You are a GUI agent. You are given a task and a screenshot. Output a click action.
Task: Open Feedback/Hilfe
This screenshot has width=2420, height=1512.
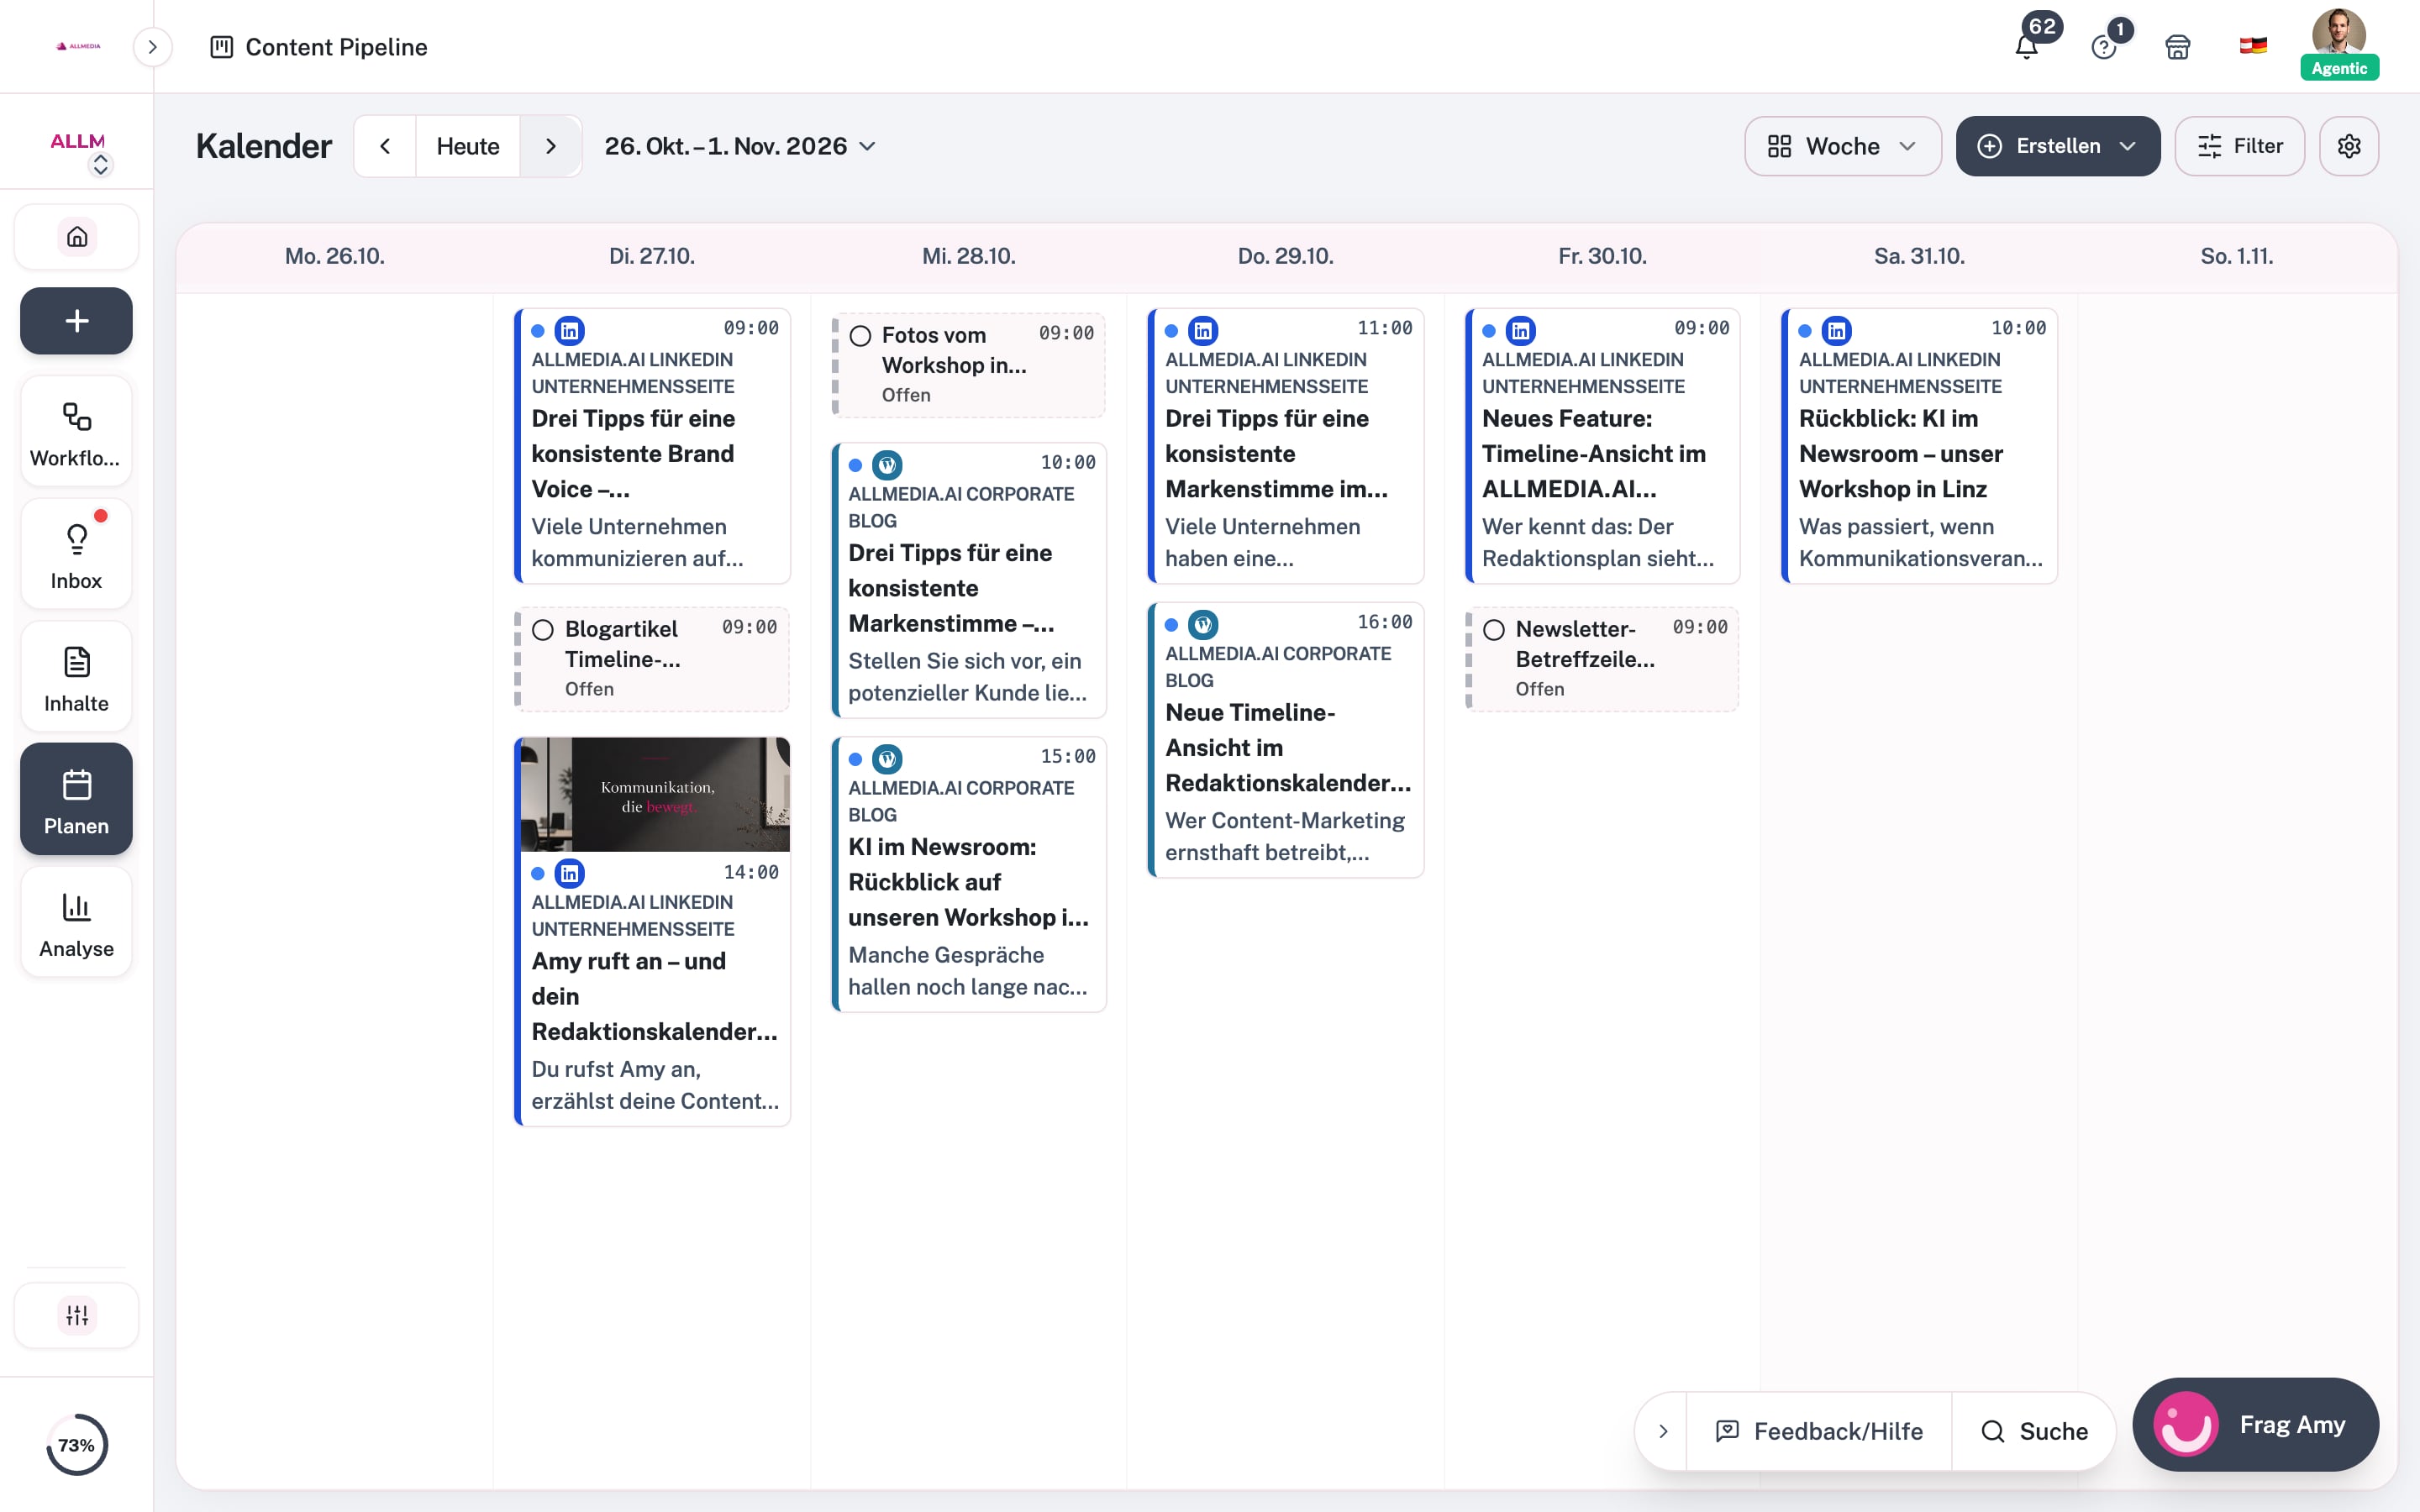coord(1819,1431)
